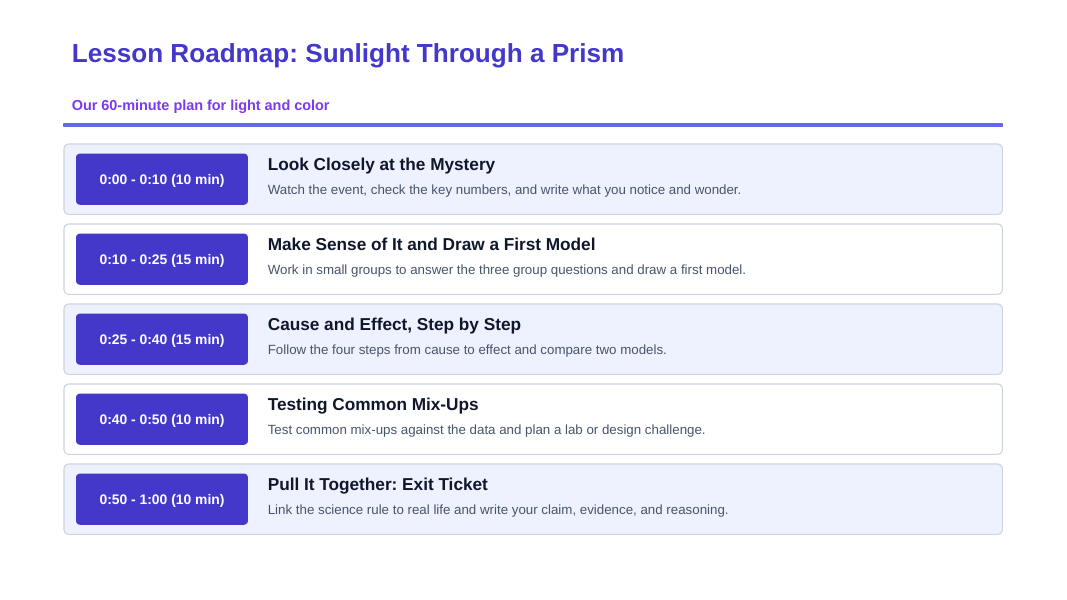Screen dimensions: 1067x600
Task: Click the slide title 'Lesson Roadmap: Sunlight Through a Prism'
Action: (348, 53)
